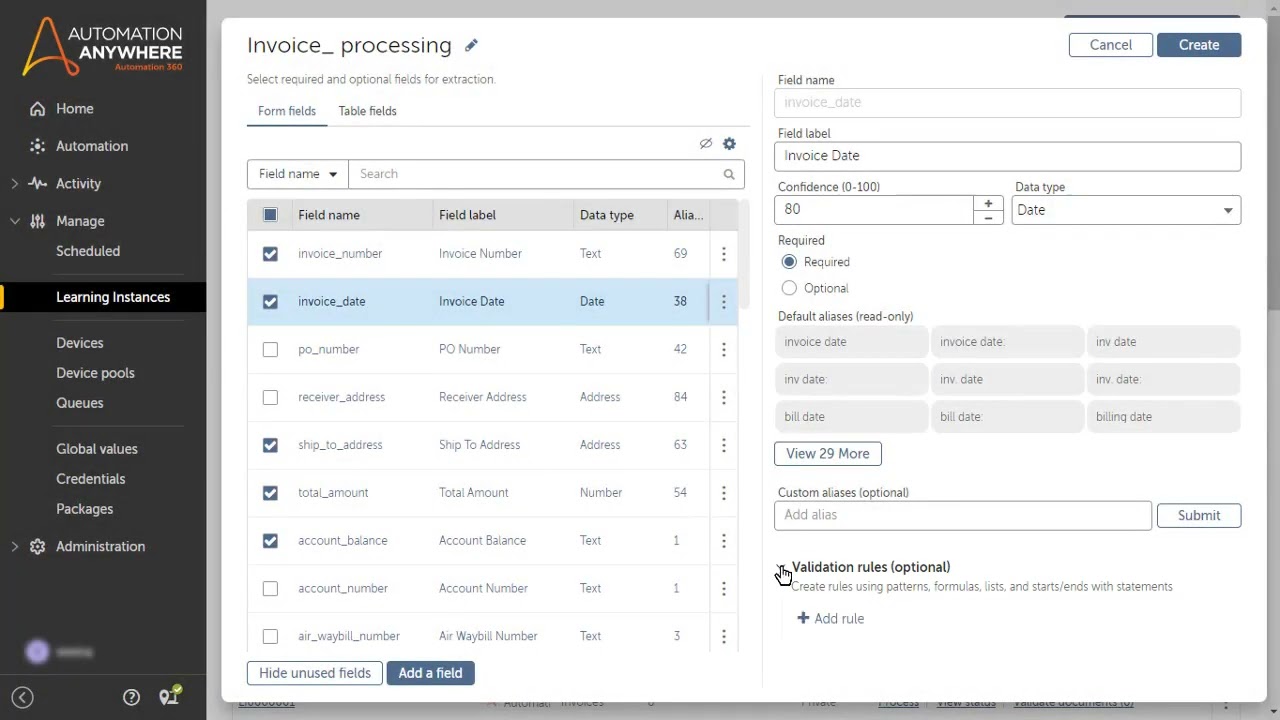This screenshot has width=1280, height=720.
Task: Click the Add rule link
Action: click(831, 619)
